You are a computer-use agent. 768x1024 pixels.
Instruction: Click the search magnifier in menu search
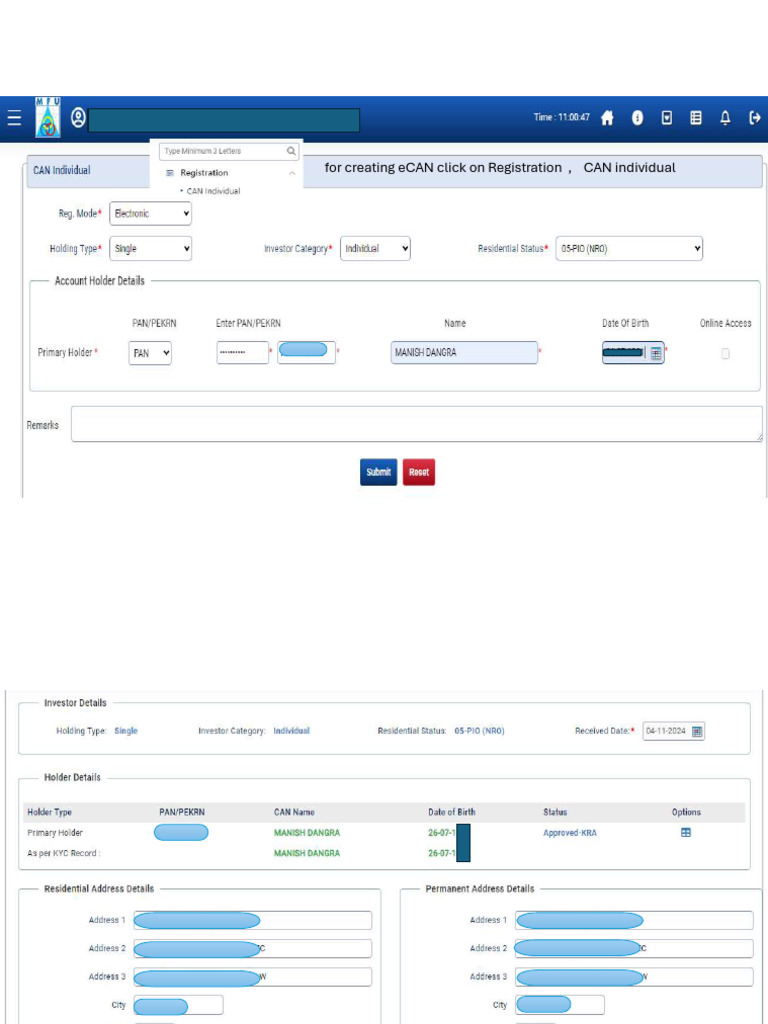point(291,151)
